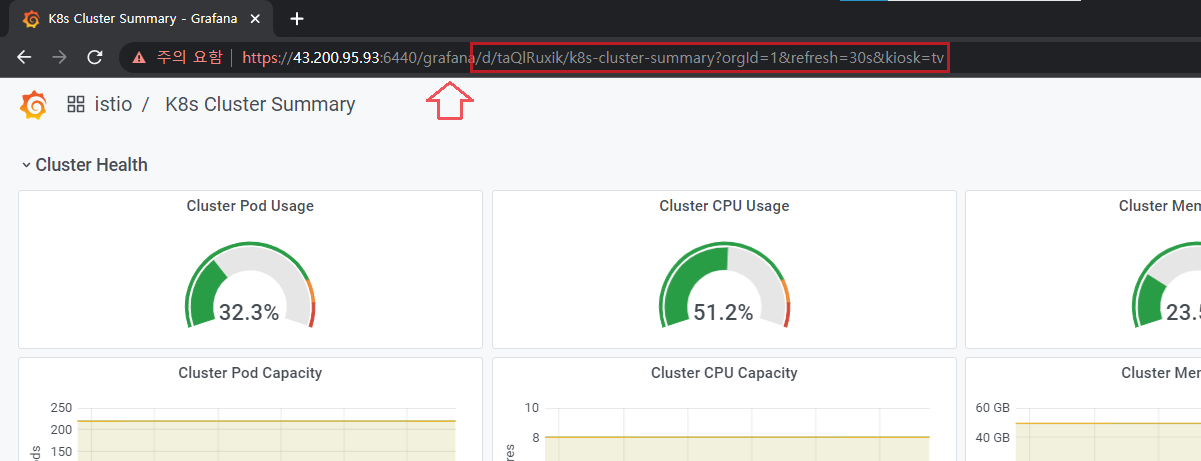Open the Cluster CPU Capacity panel title
The height and width of the screenshot is (461, 1201).
[x=724, y=373]
